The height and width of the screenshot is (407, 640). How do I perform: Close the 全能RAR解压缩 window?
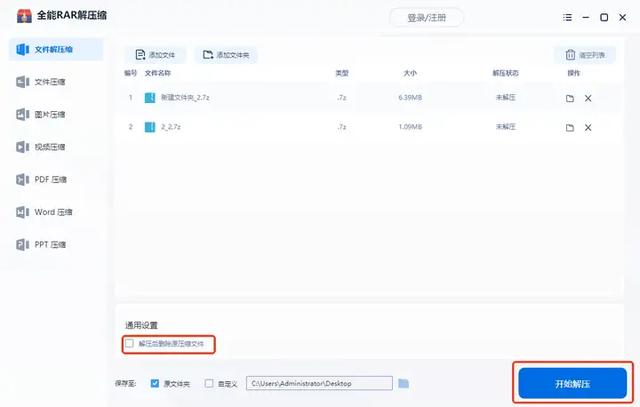click(622, 18)
